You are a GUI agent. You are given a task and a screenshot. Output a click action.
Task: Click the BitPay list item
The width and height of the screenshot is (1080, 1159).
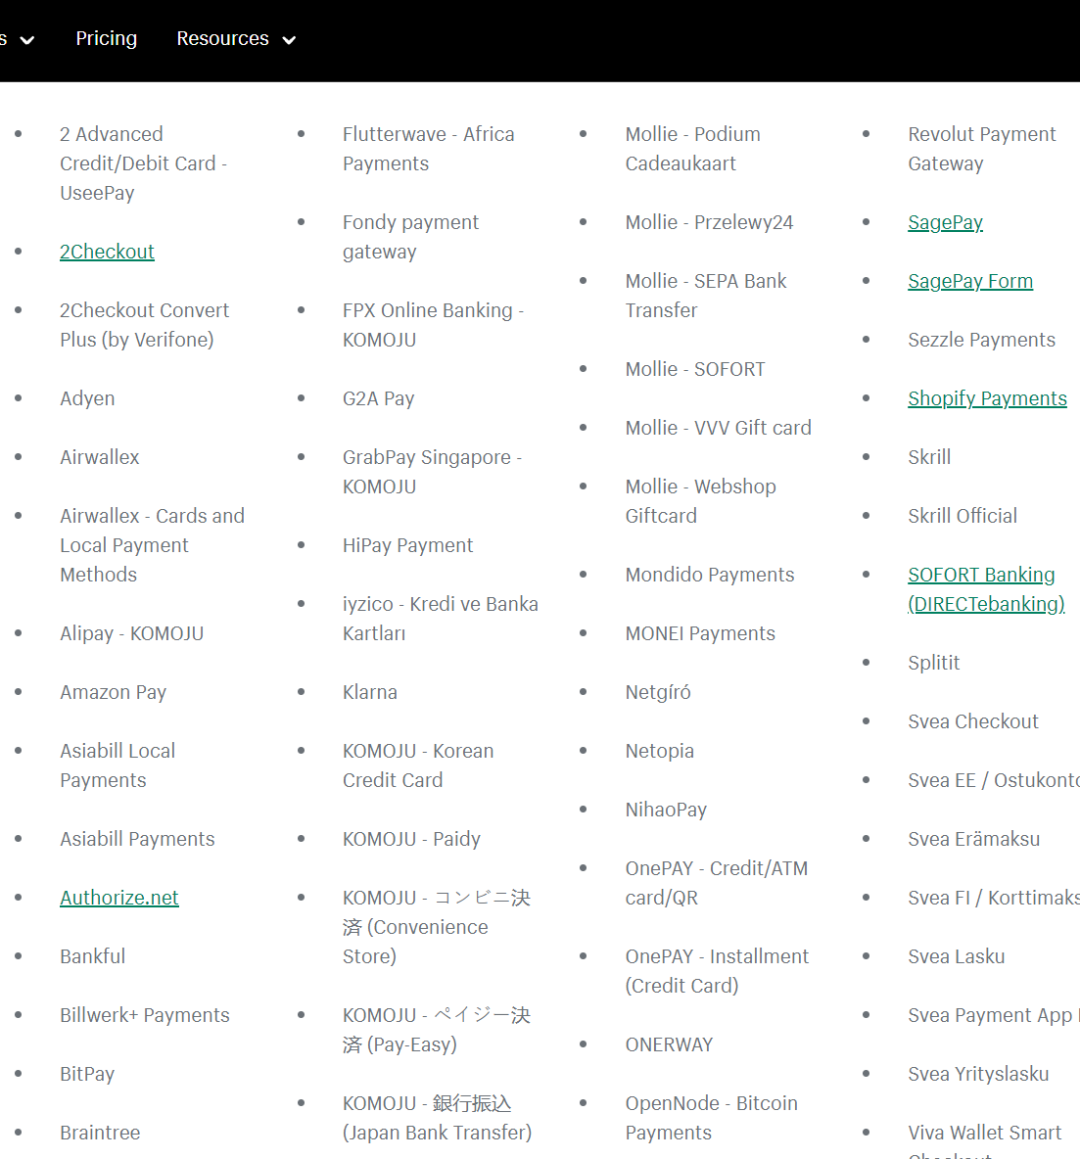pyautogui.click(x=87, y=1074)
